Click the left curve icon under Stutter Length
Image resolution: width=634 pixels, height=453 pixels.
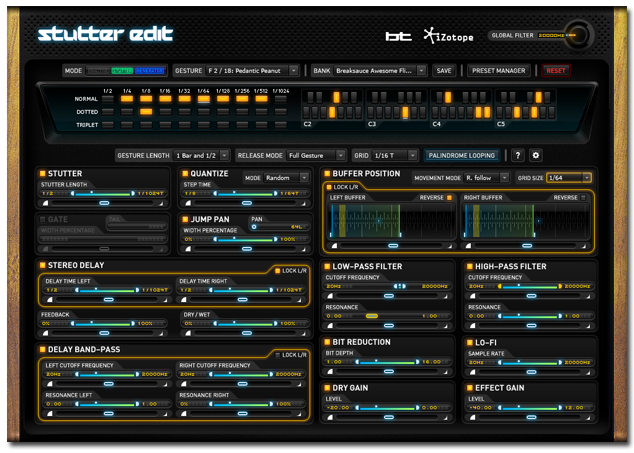[46, 203]
